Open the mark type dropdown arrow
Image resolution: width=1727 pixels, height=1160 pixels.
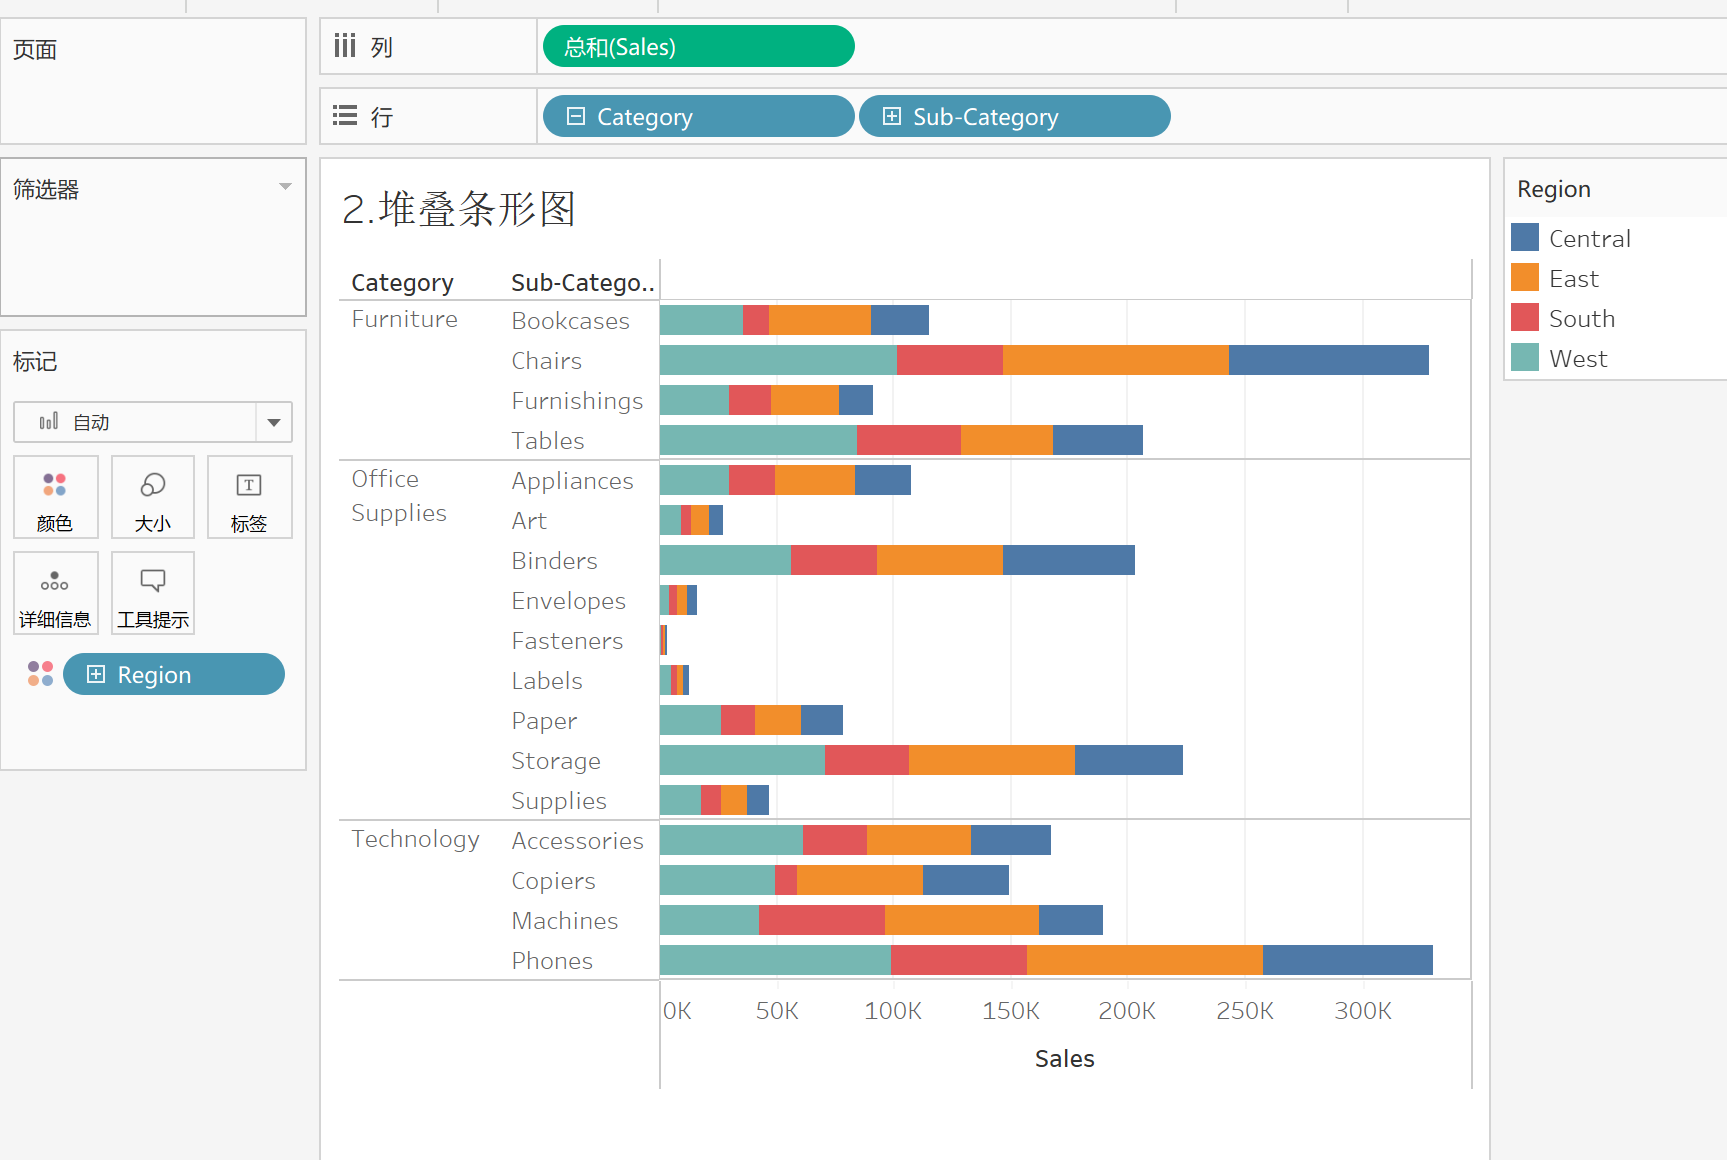[x=274, y=422]
